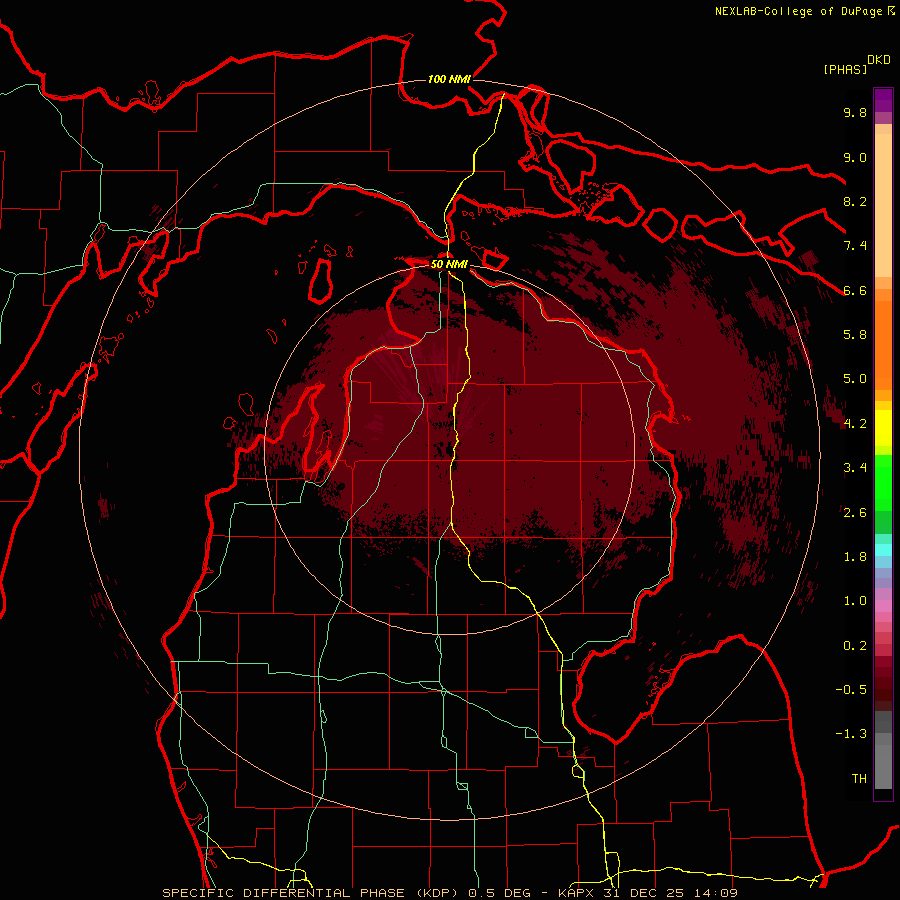900x900 pixels.
Task: Click the 5.0 scale value
Action: (x=855, y=379)
